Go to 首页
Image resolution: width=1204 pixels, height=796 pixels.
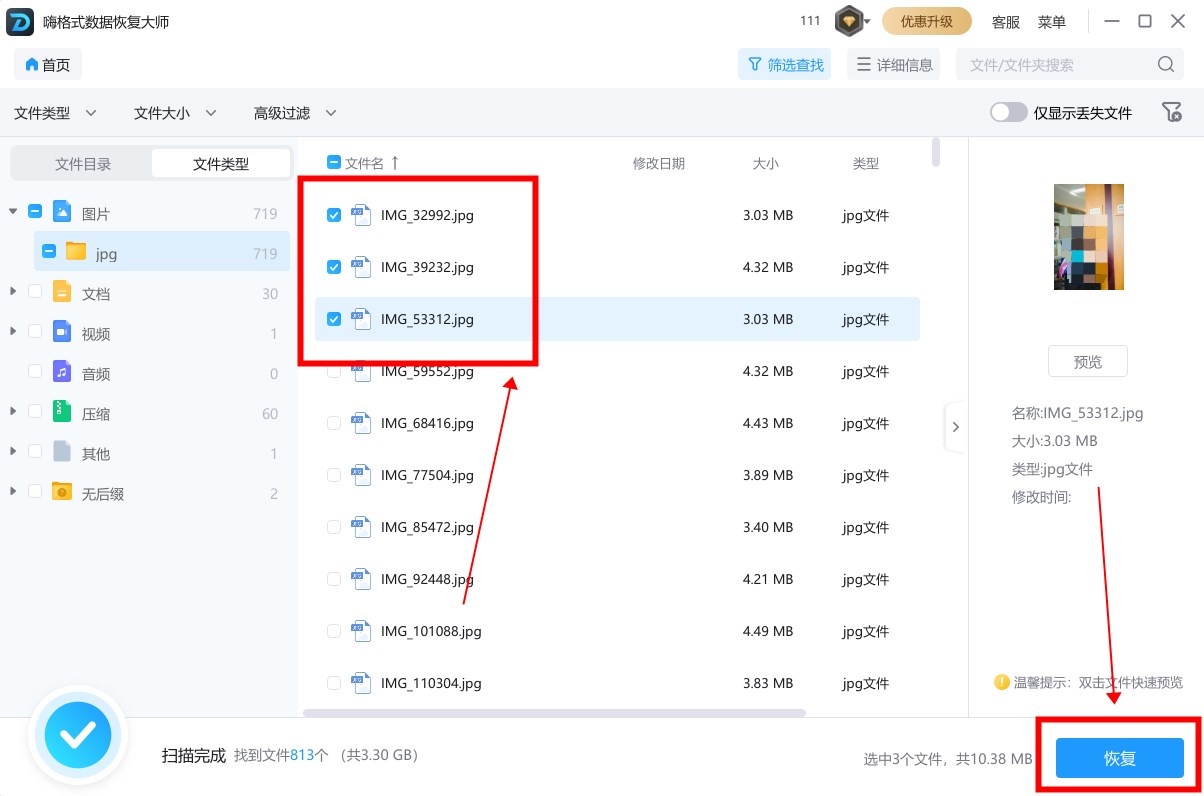pyautogui.click(x=48, y=65)
